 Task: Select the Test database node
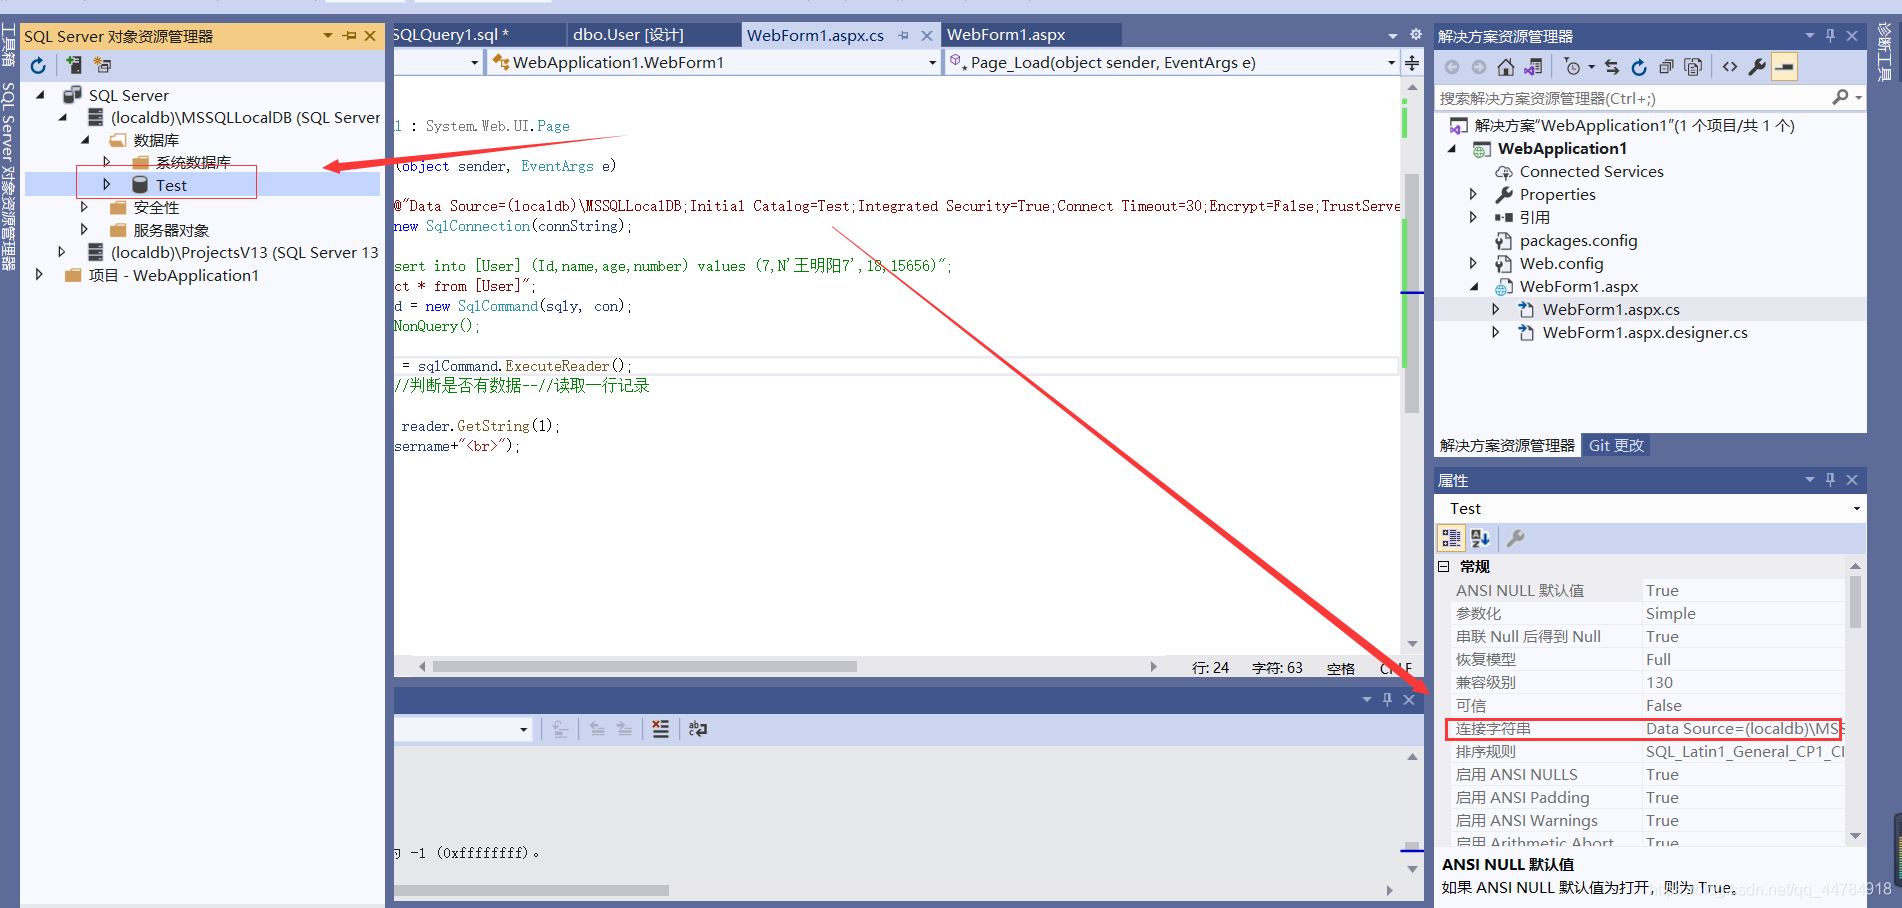[x=170, y=184]
